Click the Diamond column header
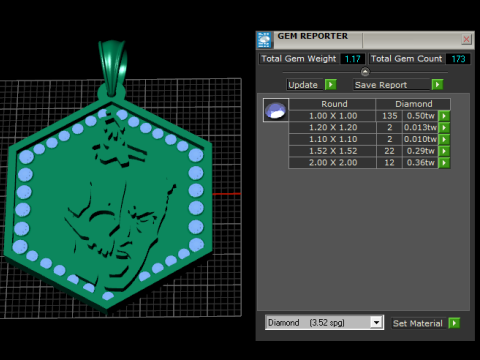Screen dimensions: 480x360 (413, 104)
